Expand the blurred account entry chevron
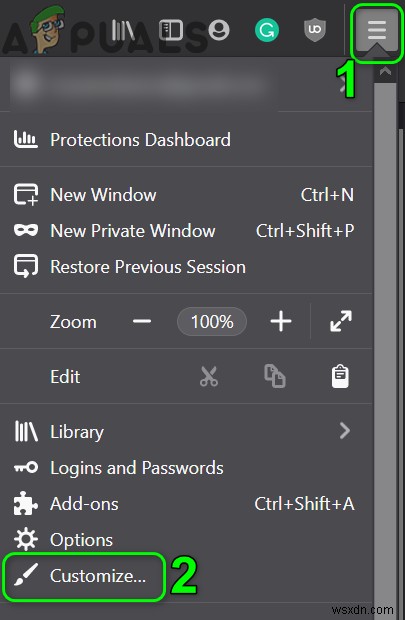This screenshot has height=620, width=405. pos(344,85)
